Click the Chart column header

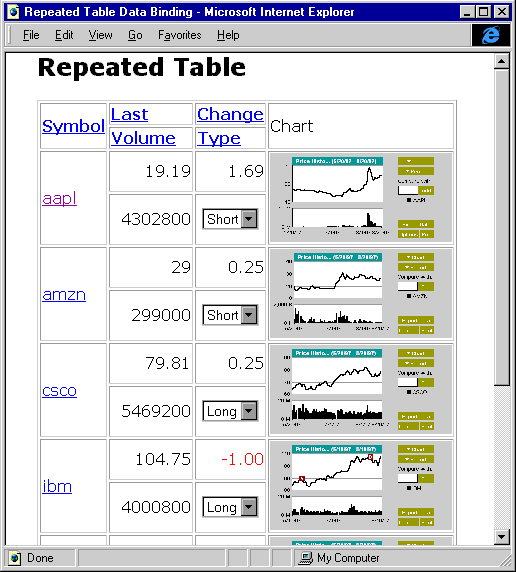point(292,126)
